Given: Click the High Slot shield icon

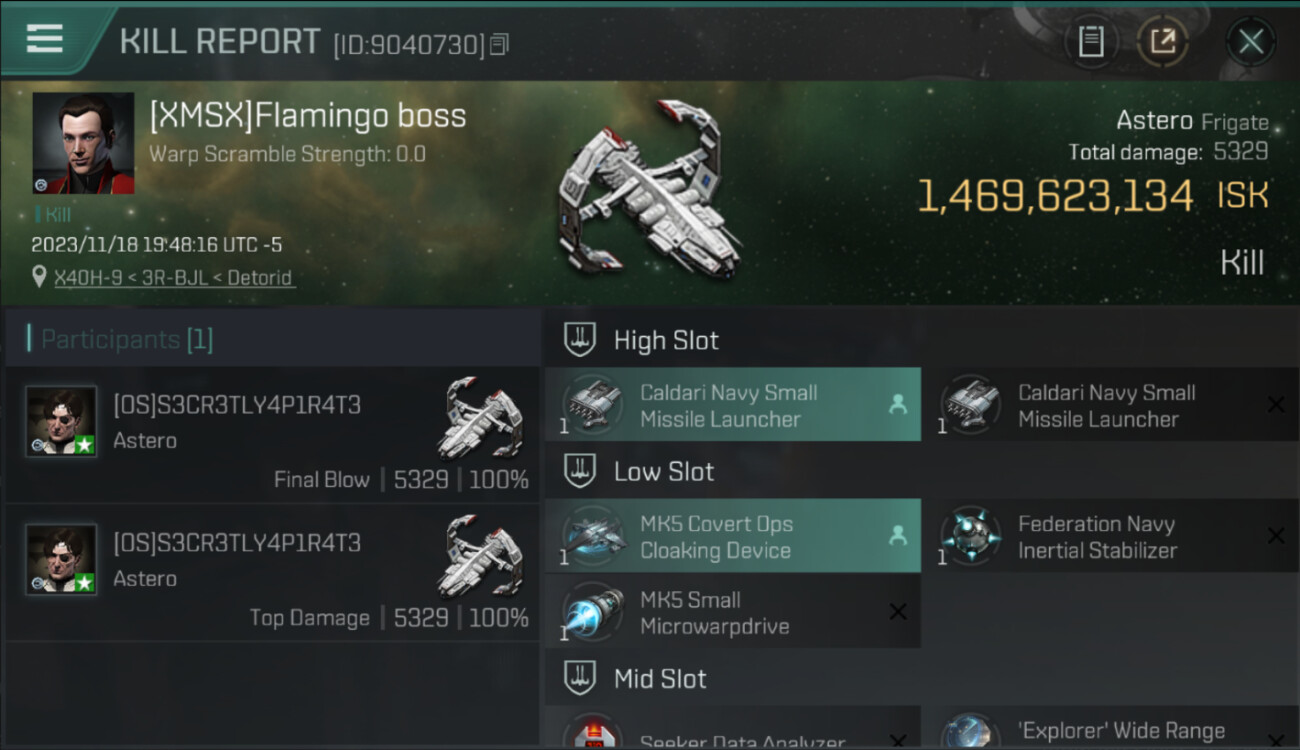Looking at the screenshot, I should pos(580,340).
